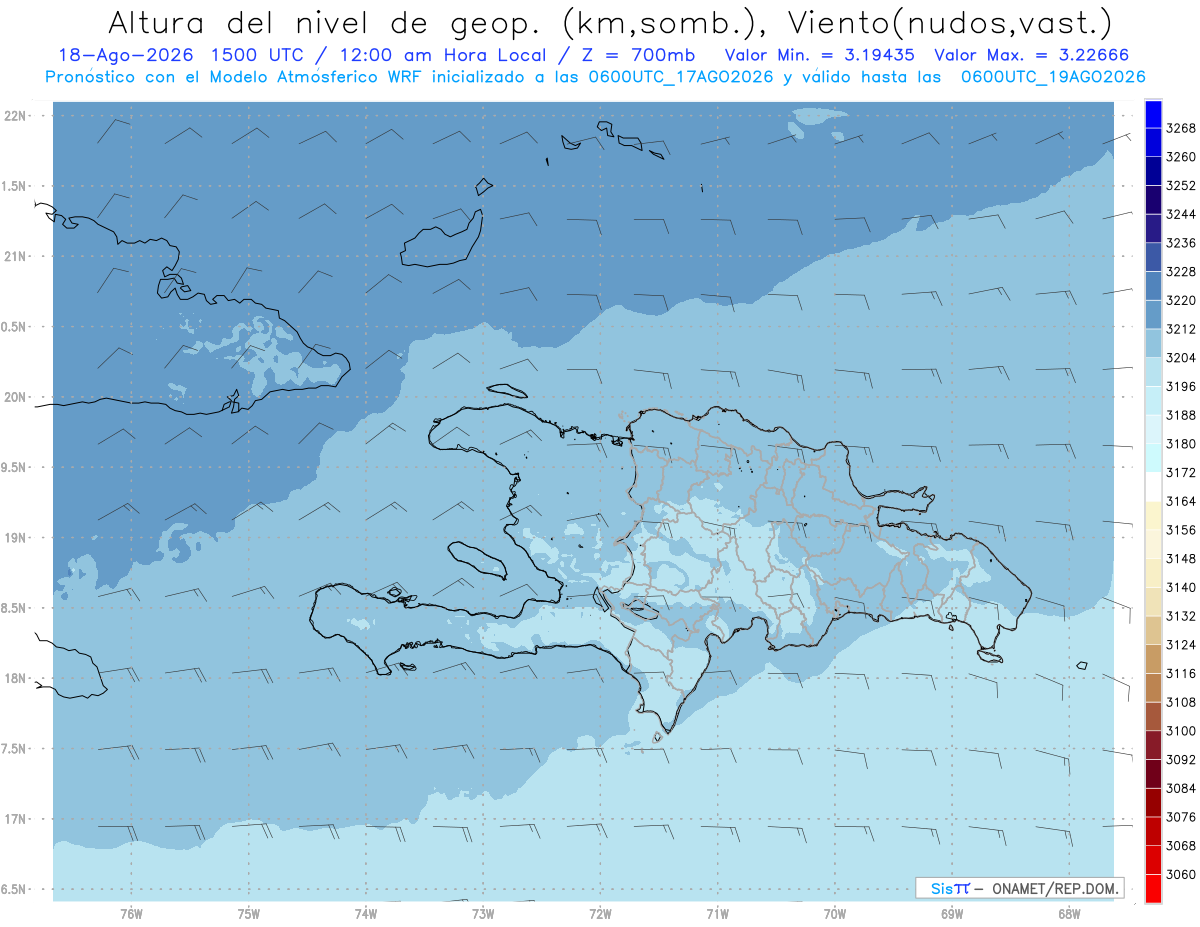1200x927 pixels.
Task: Click the '74W' longitude label
Action: (366, 914)
